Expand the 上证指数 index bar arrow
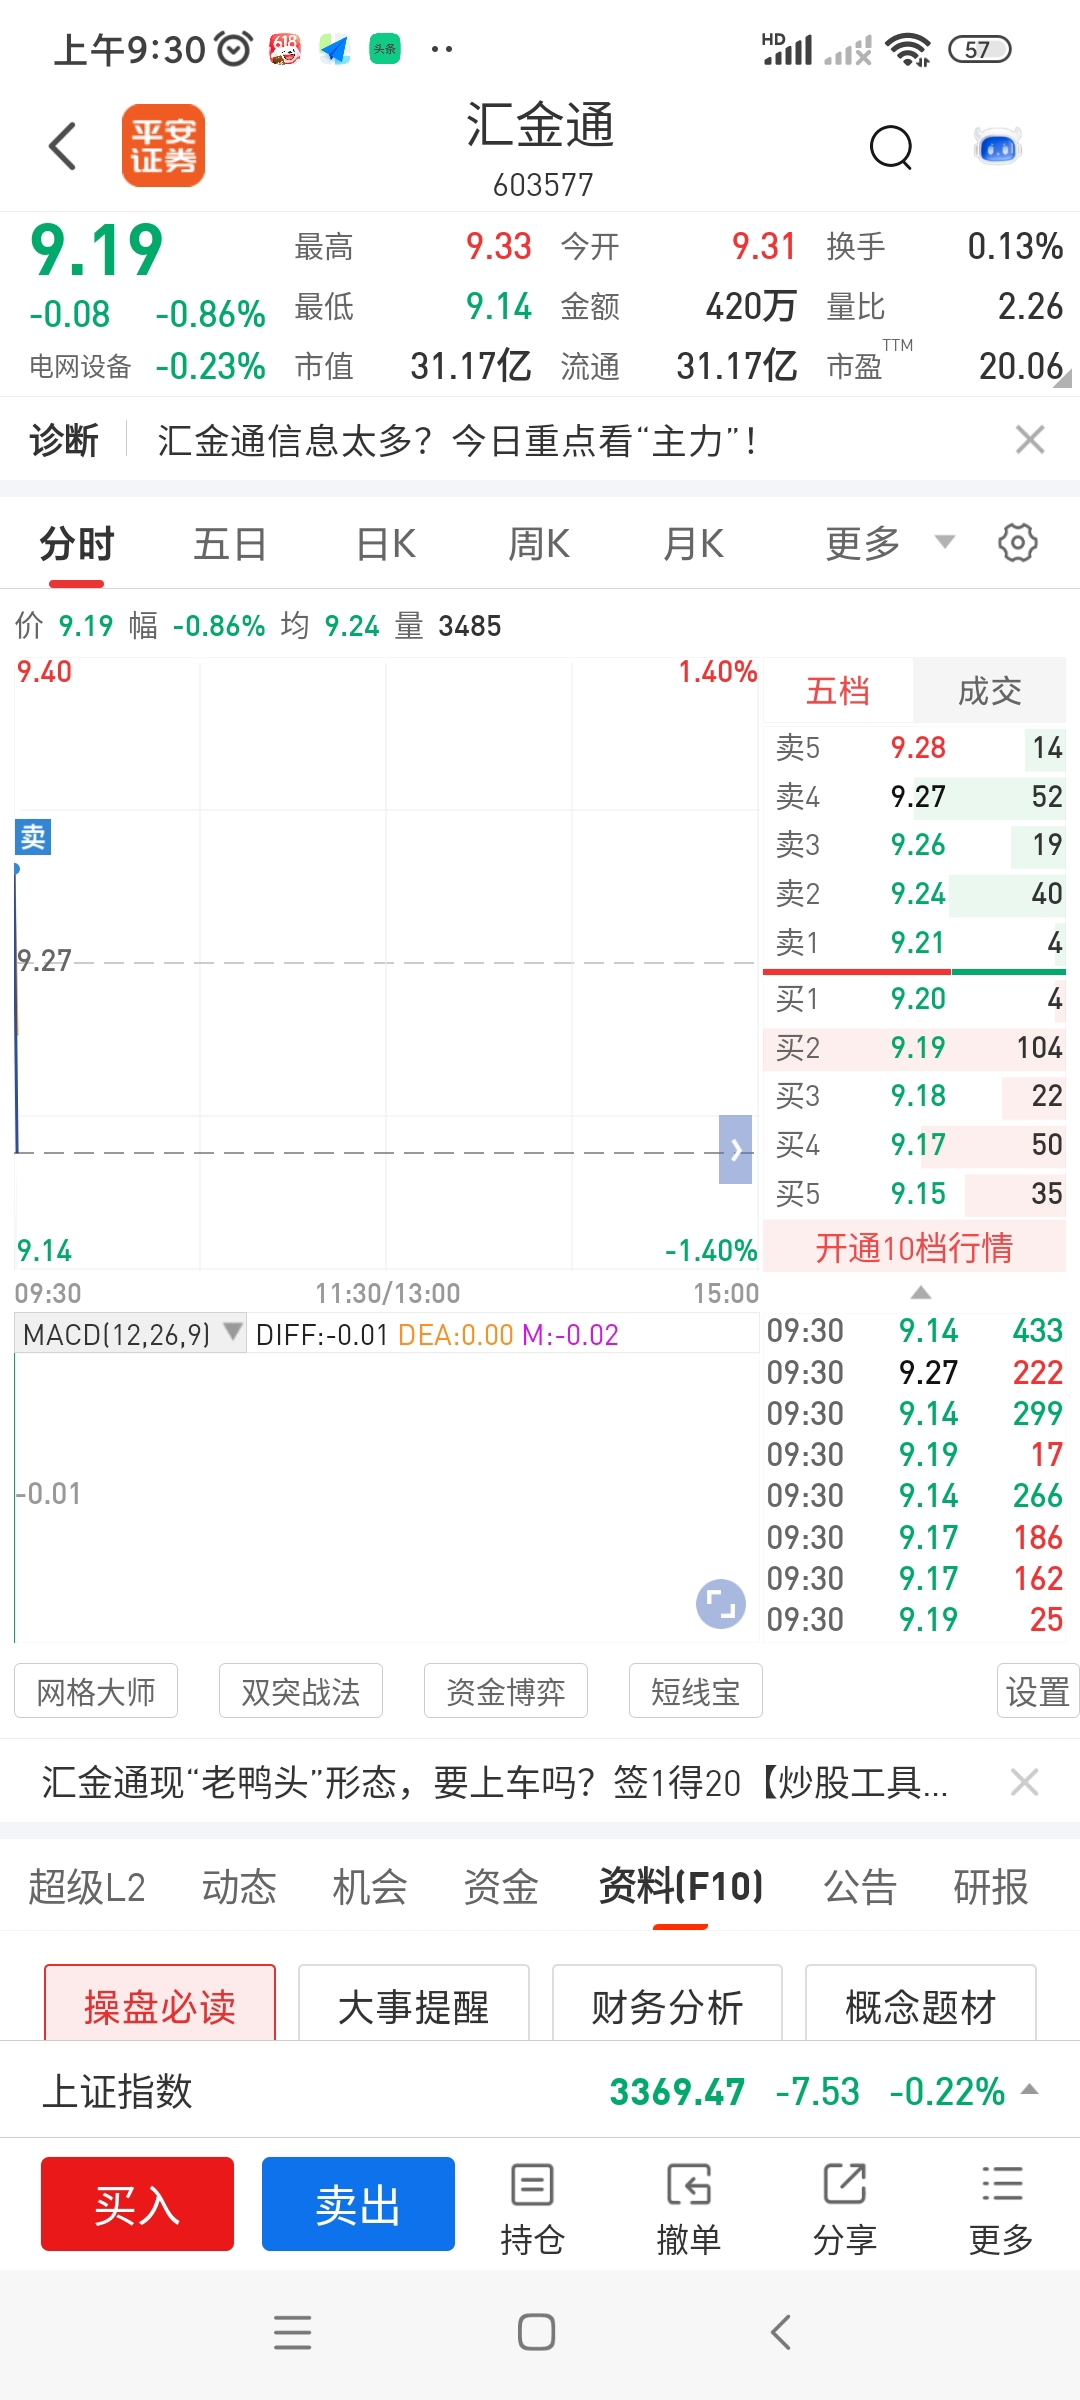This screenshot has width=1080, height=2400. pos(1029,2089)
